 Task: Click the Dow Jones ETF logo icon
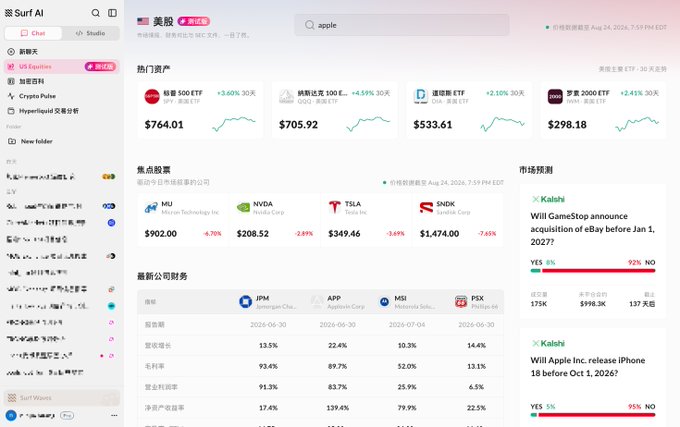click(x=421, y=96)
